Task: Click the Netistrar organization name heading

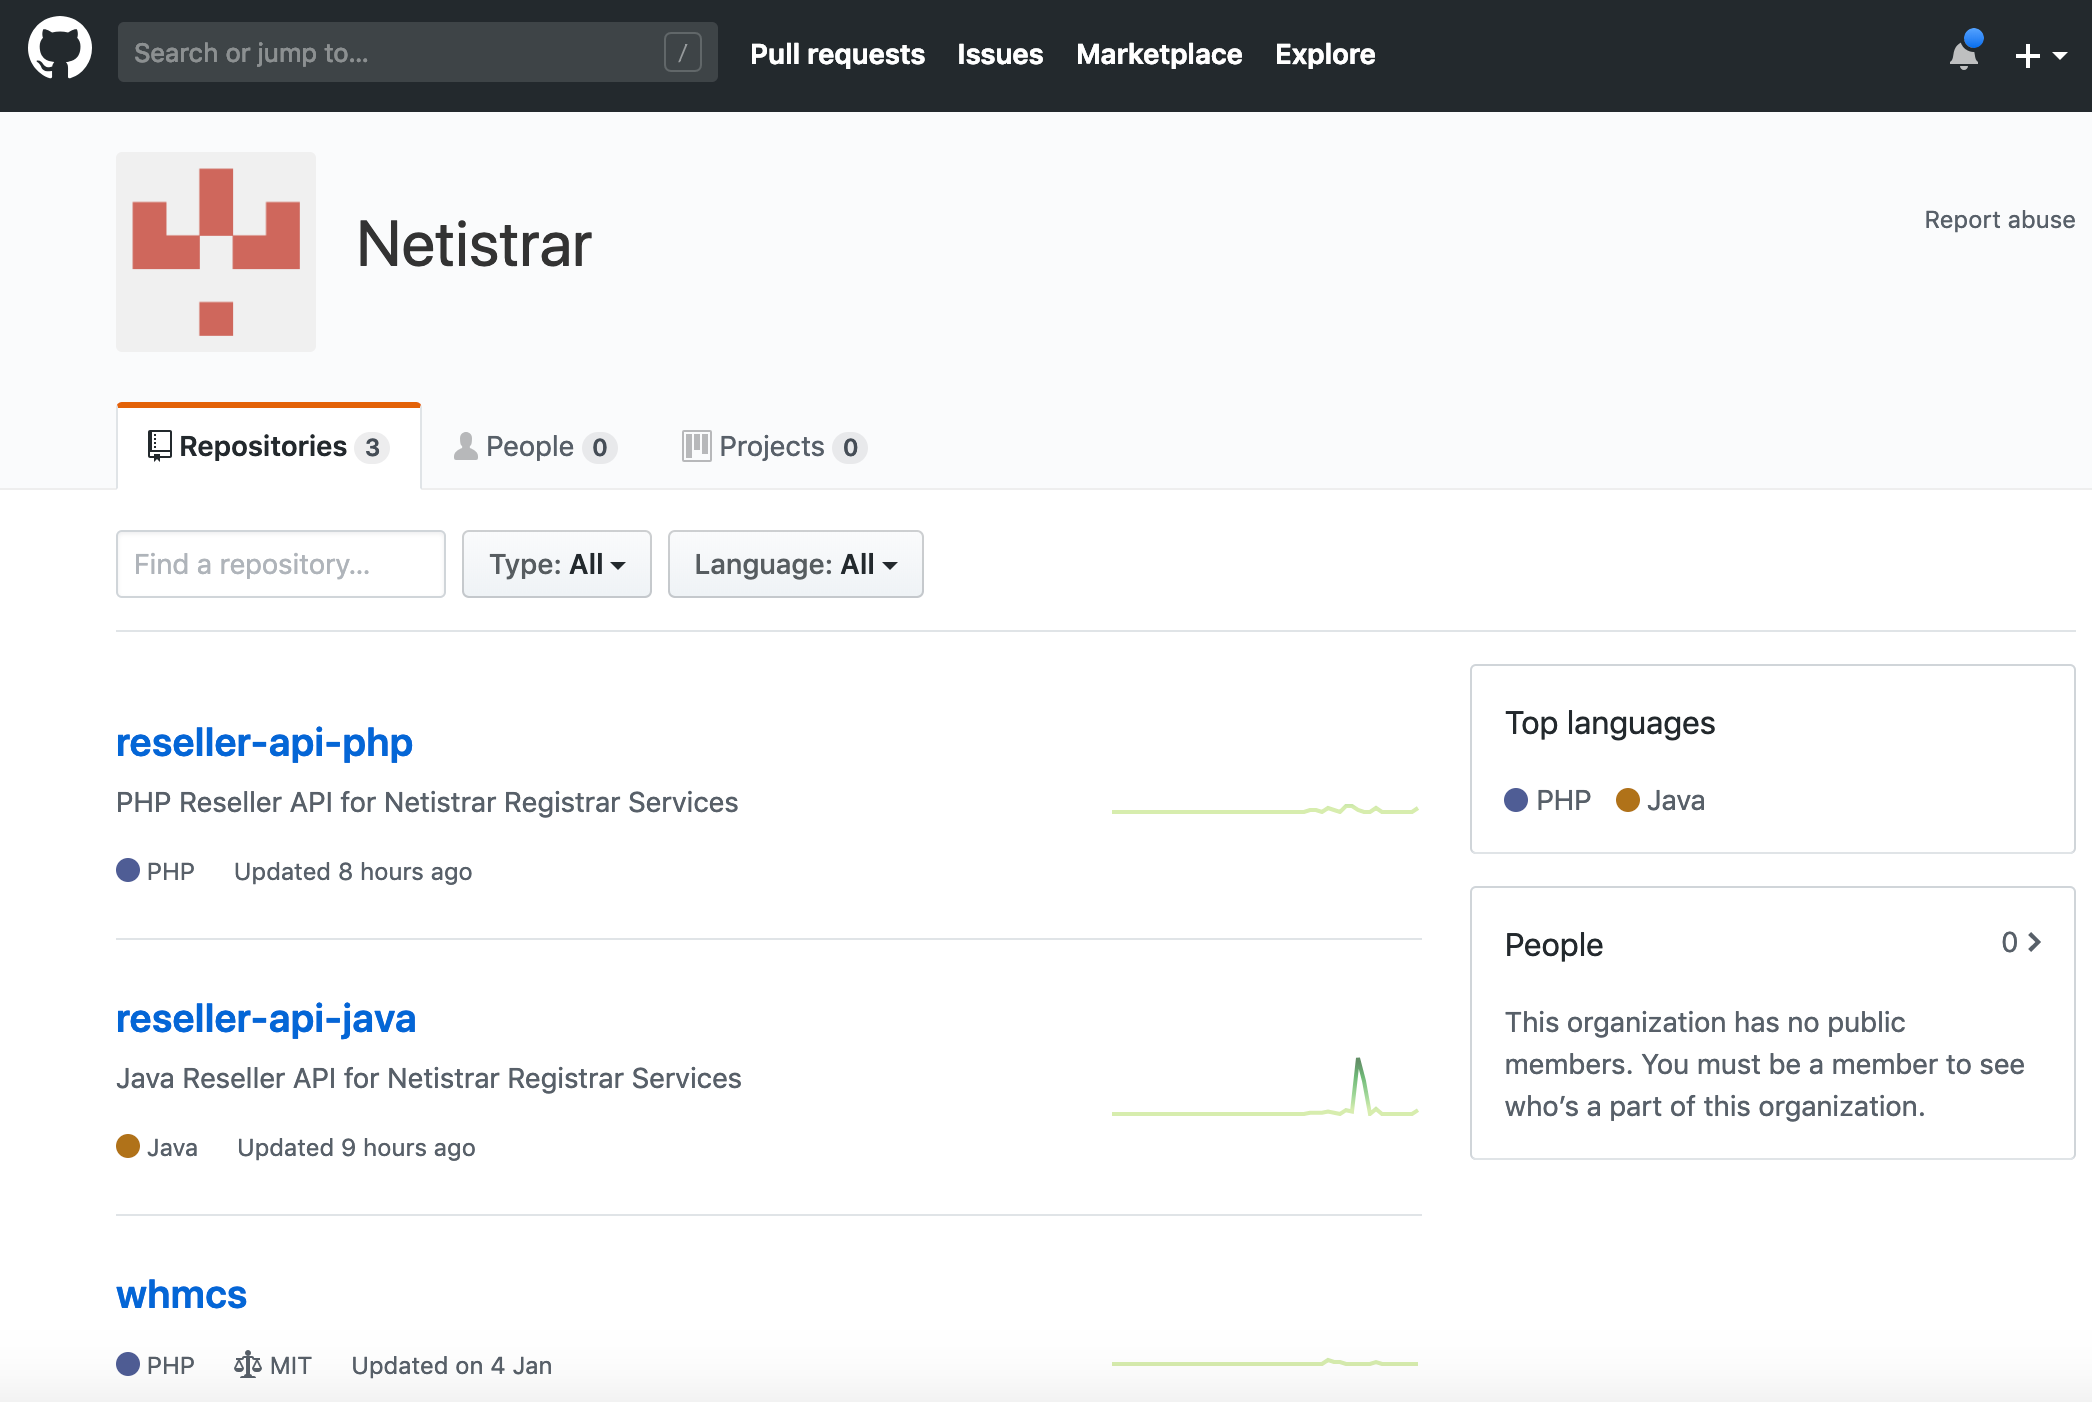Action: click(x=475, y=244)
